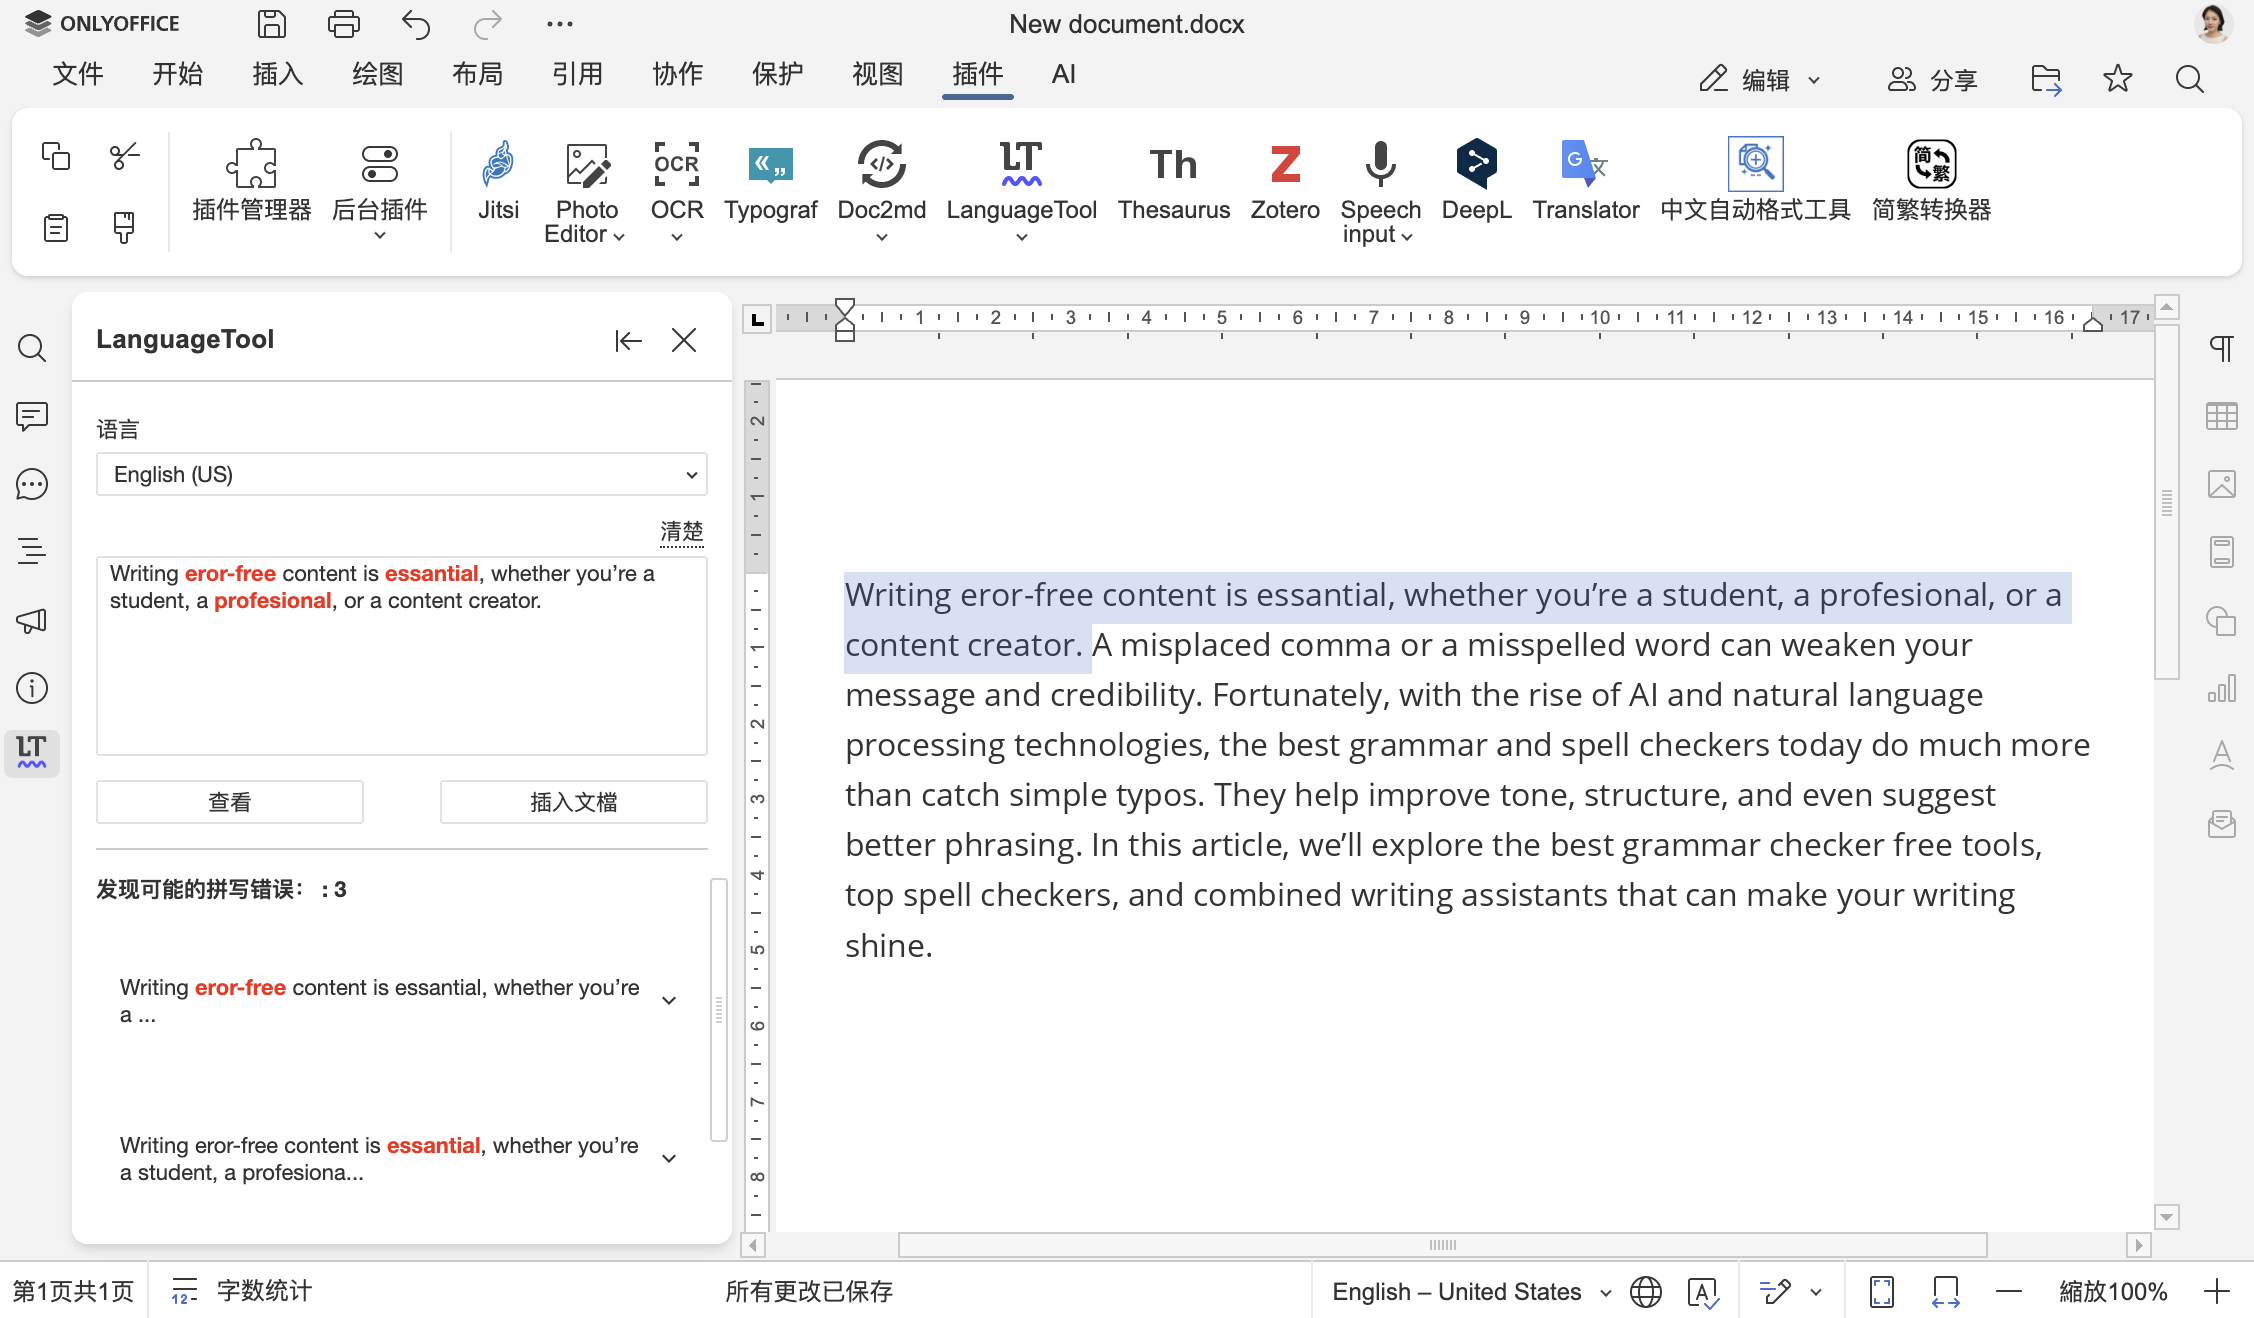The image size is (2254, 1318).
Task: Toggle track changes in status bar
Action: (1776, 1292)
